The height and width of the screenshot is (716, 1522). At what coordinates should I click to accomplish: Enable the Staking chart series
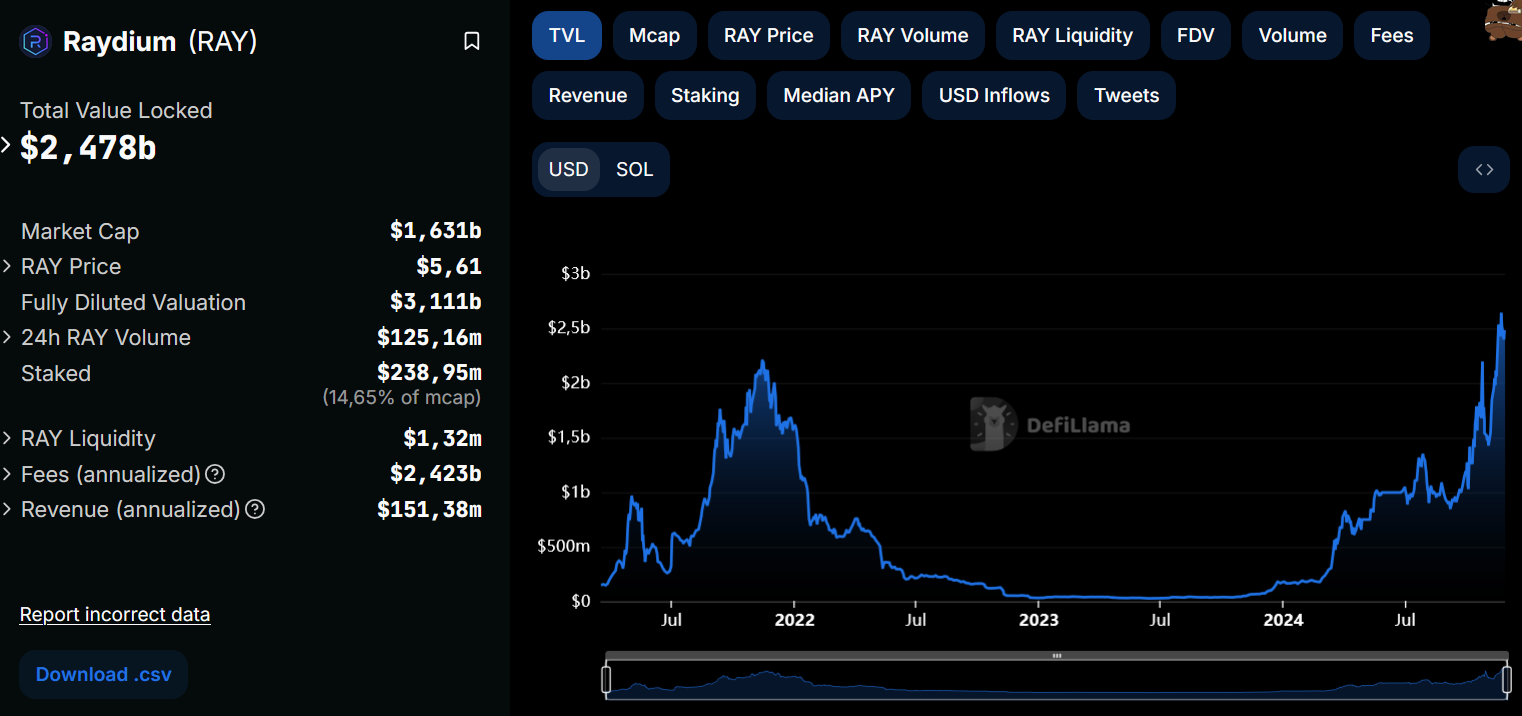tap(705, 95)
